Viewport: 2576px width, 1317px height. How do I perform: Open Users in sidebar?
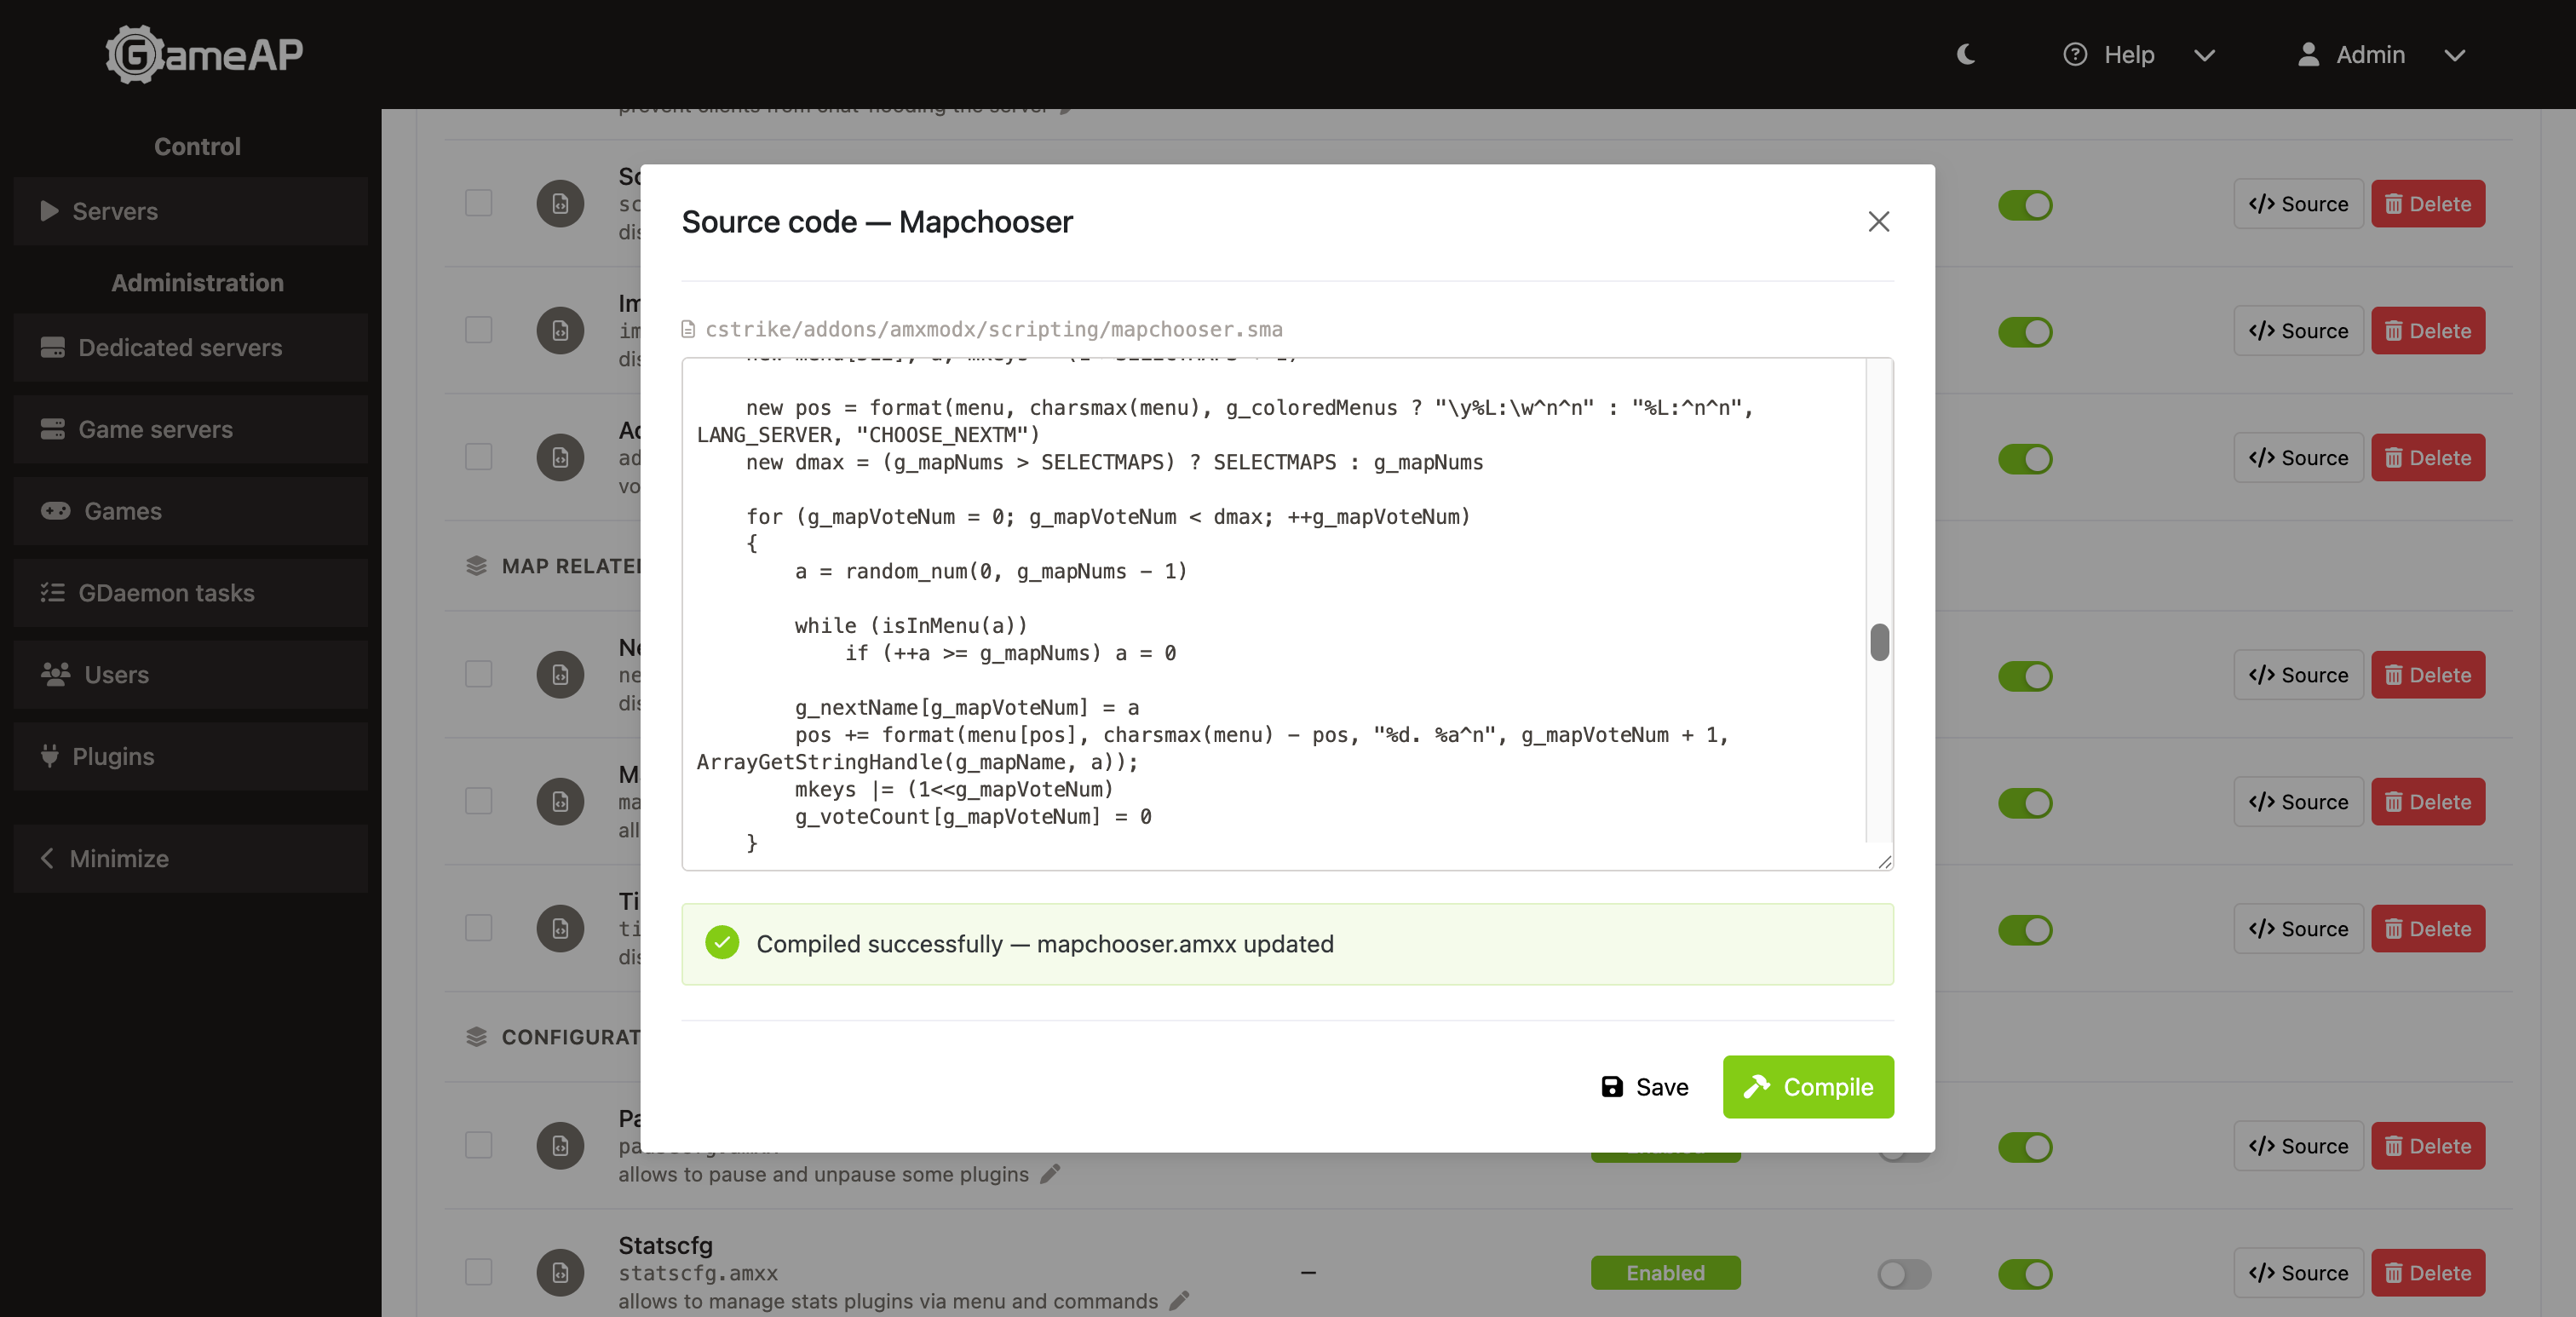(191, 675)
